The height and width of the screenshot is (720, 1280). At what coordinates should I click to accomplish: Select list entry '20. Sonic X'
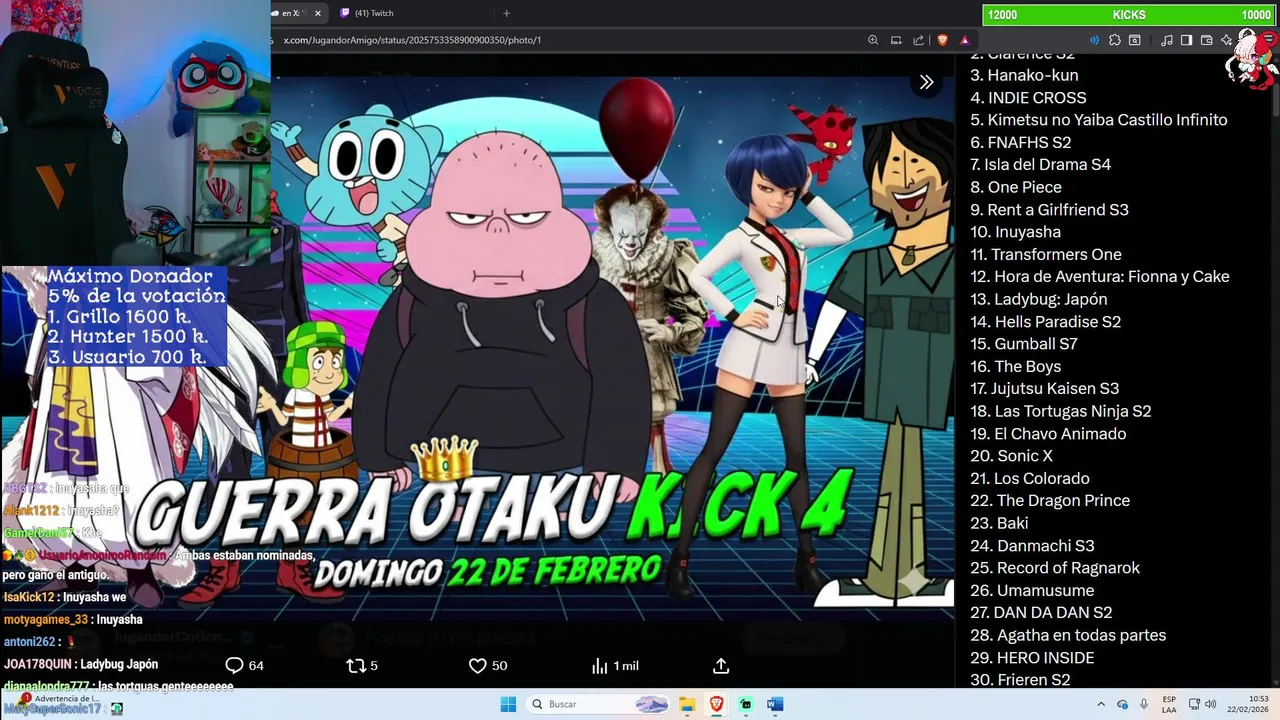point(1011,456)
